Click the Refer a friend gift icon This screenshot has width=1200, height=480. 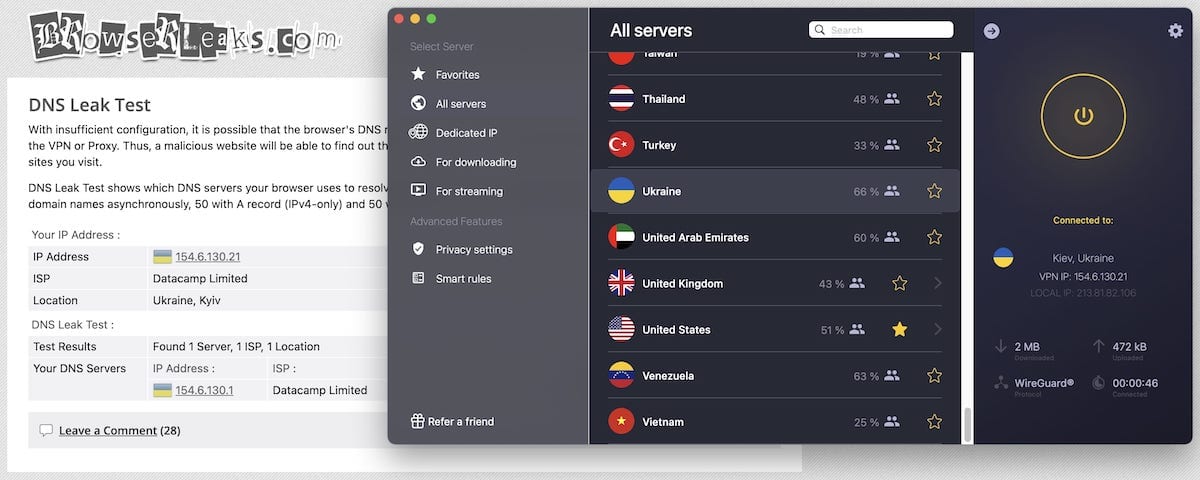click(417, 421)
